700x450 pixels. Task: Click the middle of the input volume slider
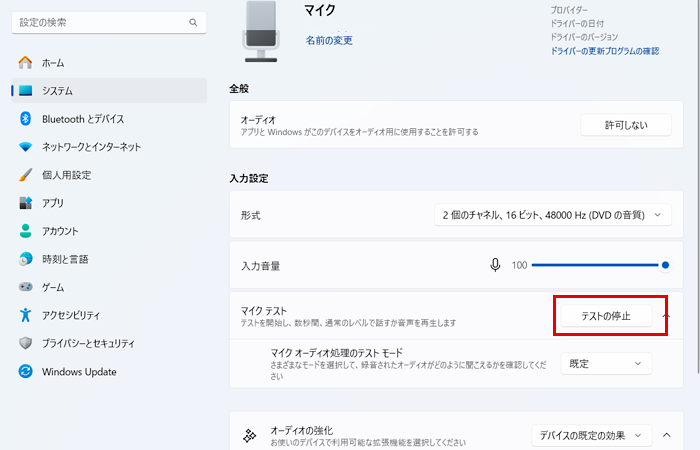click(x=598, y=265)
